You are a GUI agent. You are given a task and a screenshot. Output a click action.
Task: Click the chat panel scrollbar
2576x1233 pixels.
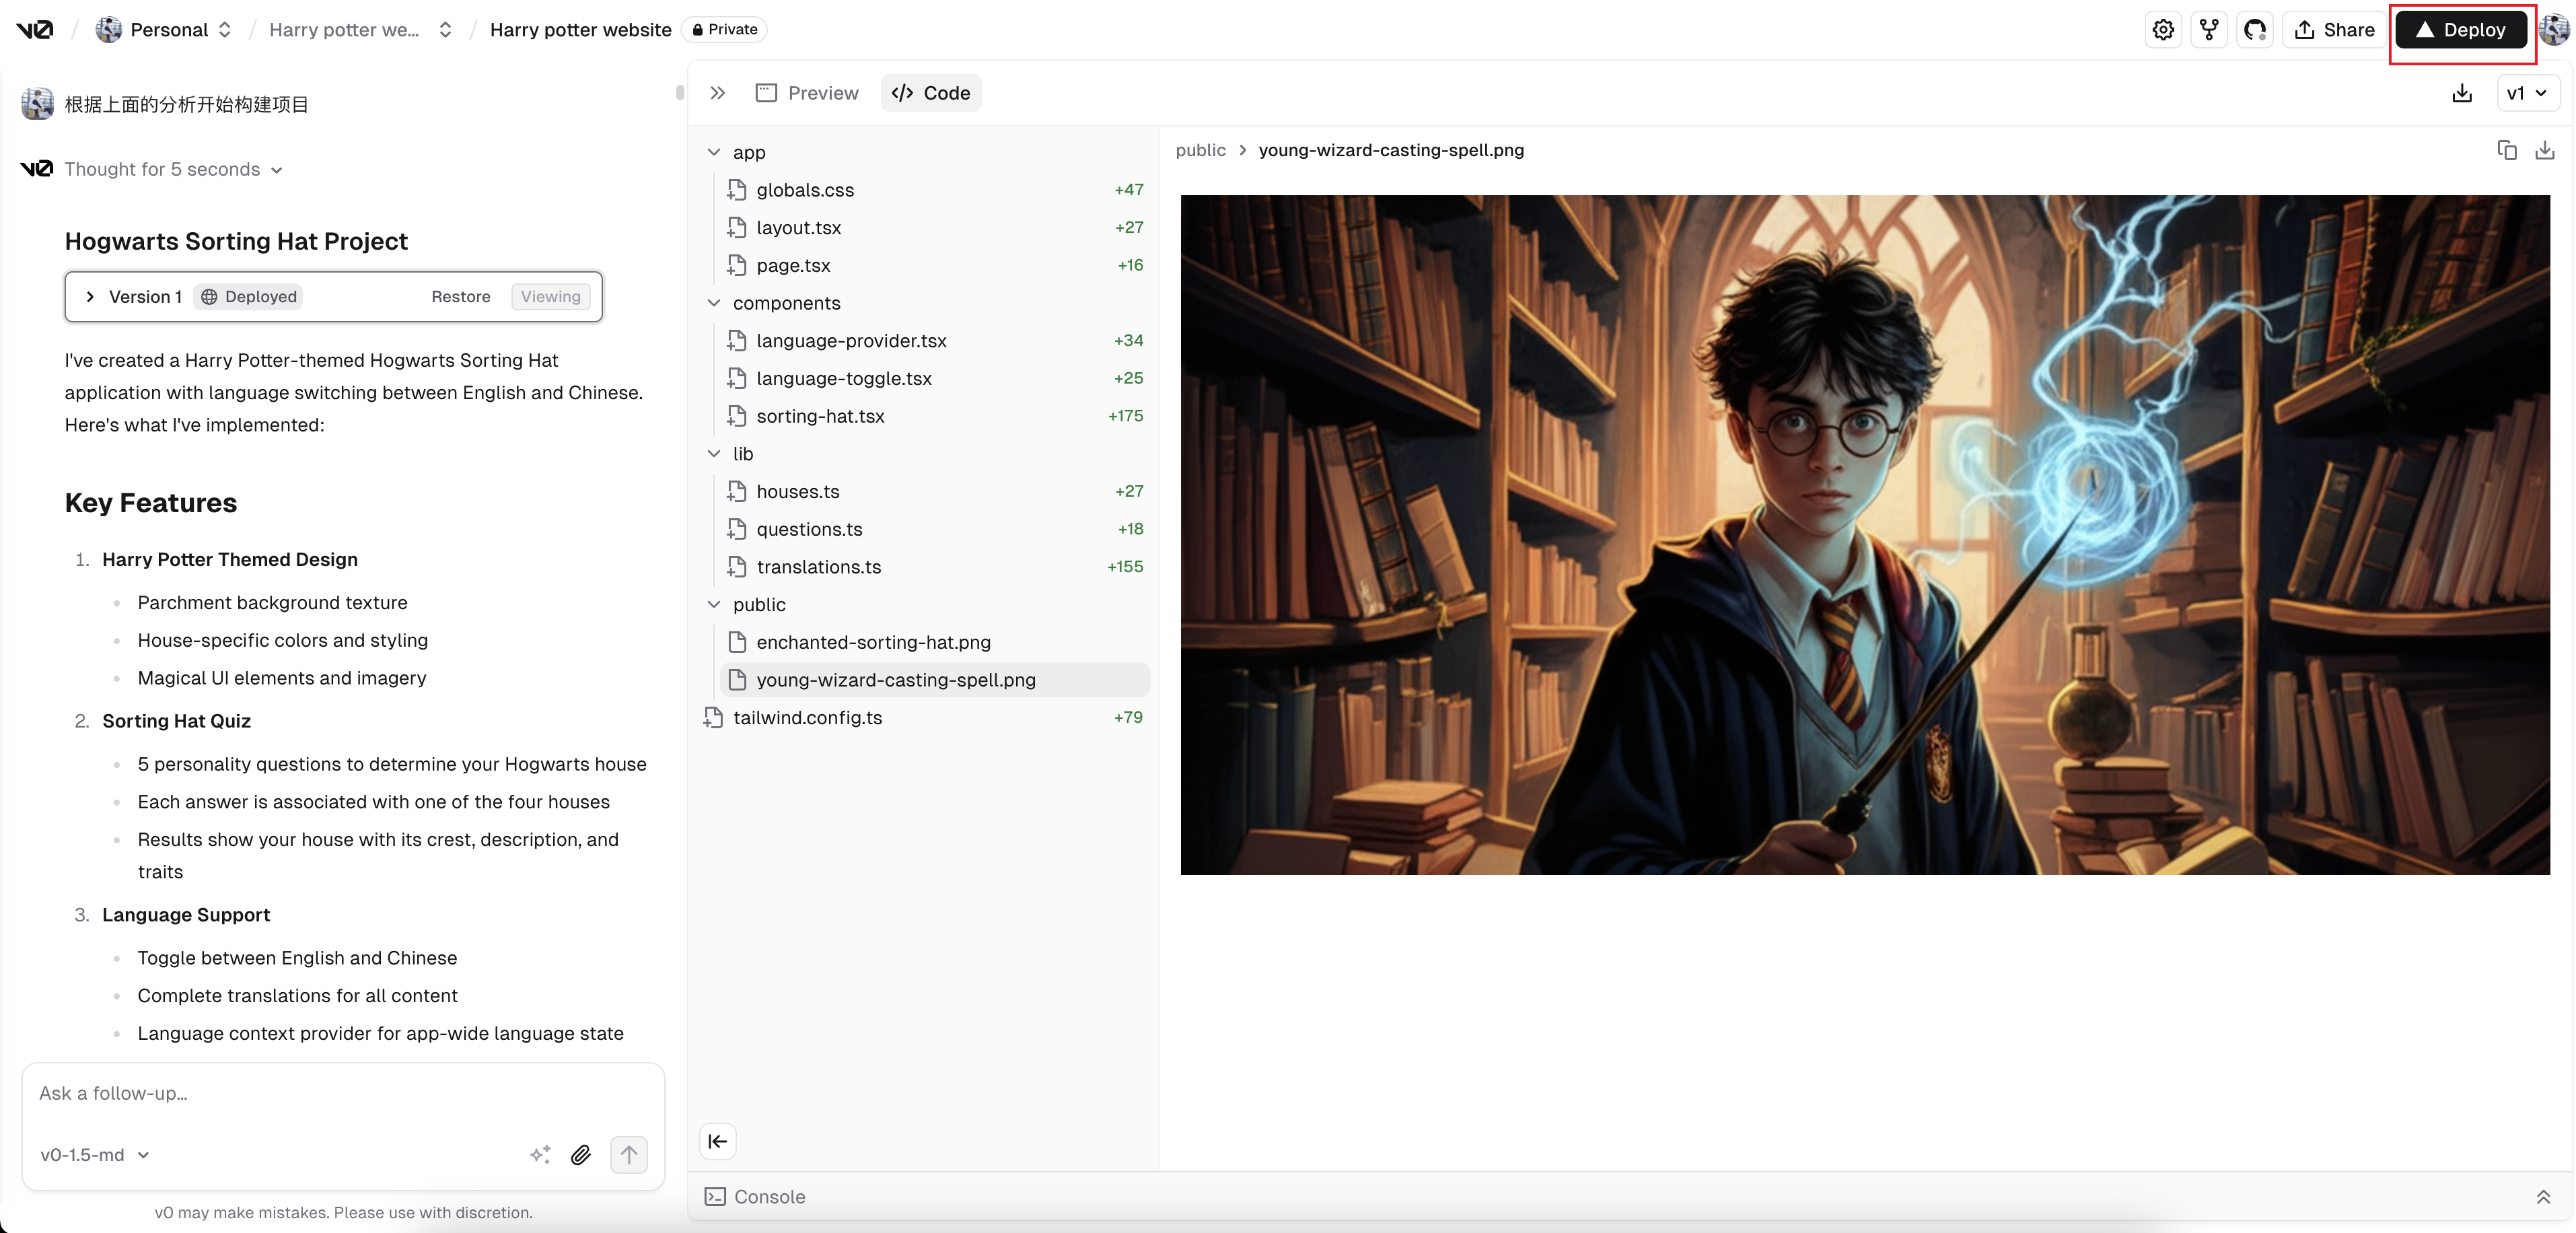tap(679, 93)
